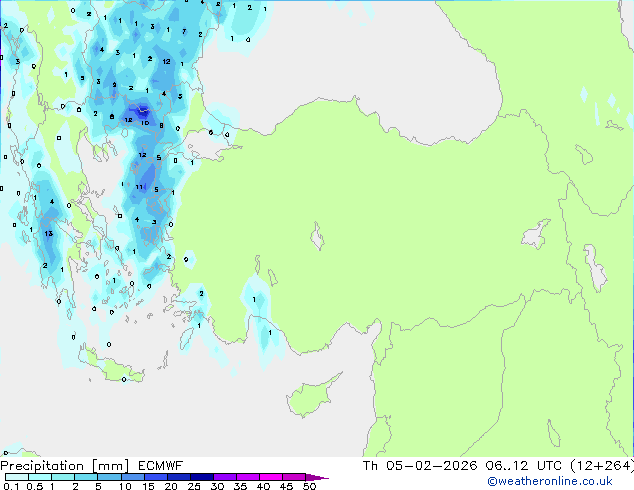Pick the legend swatch between 35 and 40
The image size is (634, 490).
click(x=247, y=477)
